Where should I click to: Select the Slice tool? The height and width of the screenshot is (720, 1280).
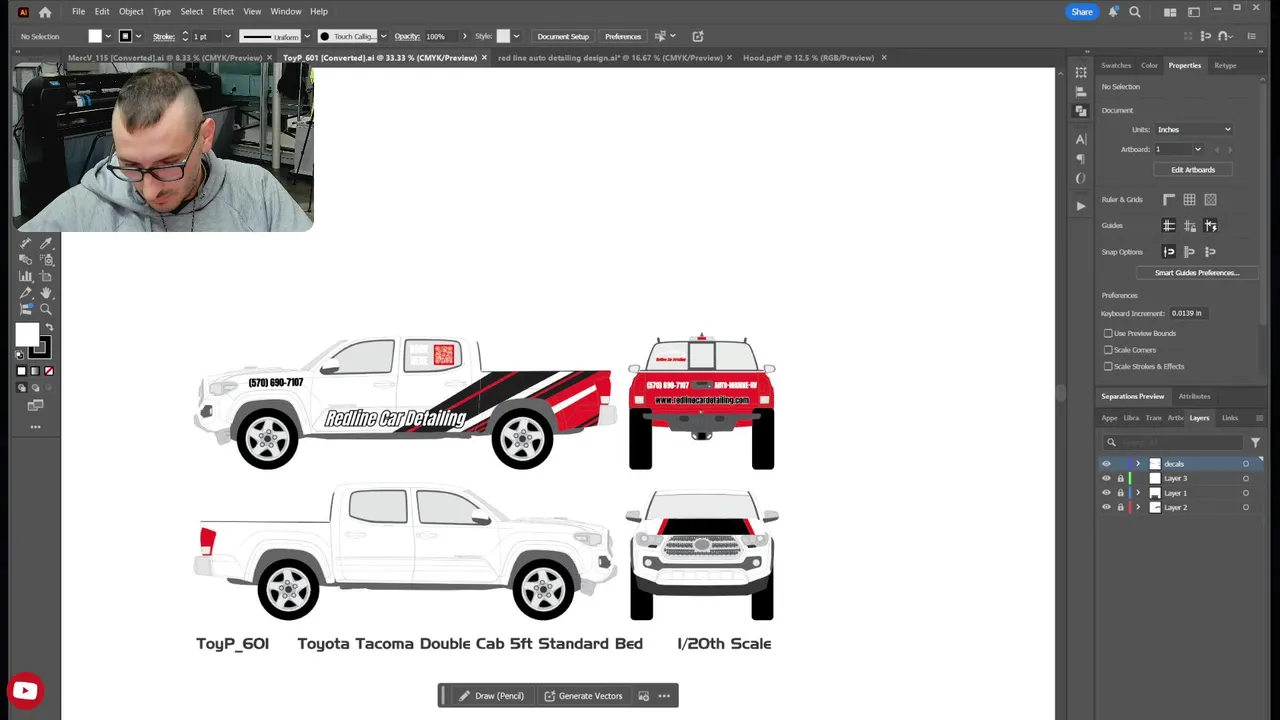click(26, 294)
